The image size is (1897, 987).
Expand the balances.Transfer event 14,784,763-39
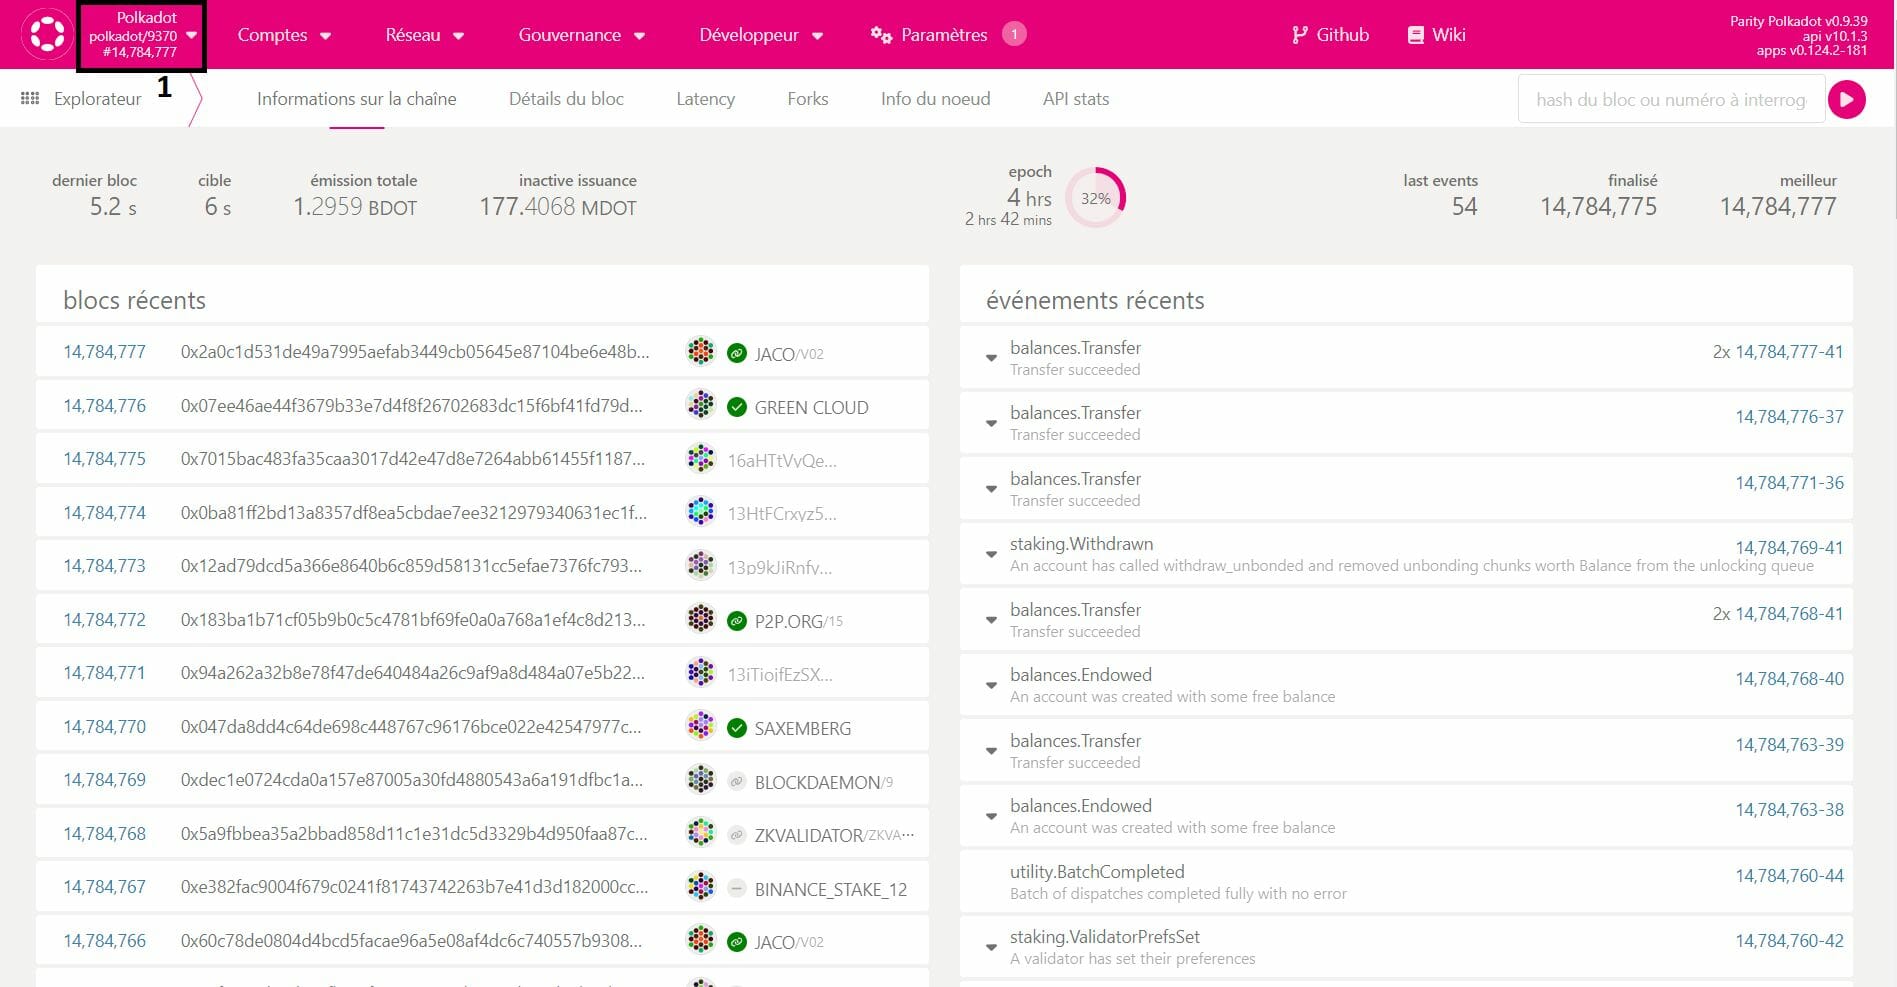tap(991, 751)
